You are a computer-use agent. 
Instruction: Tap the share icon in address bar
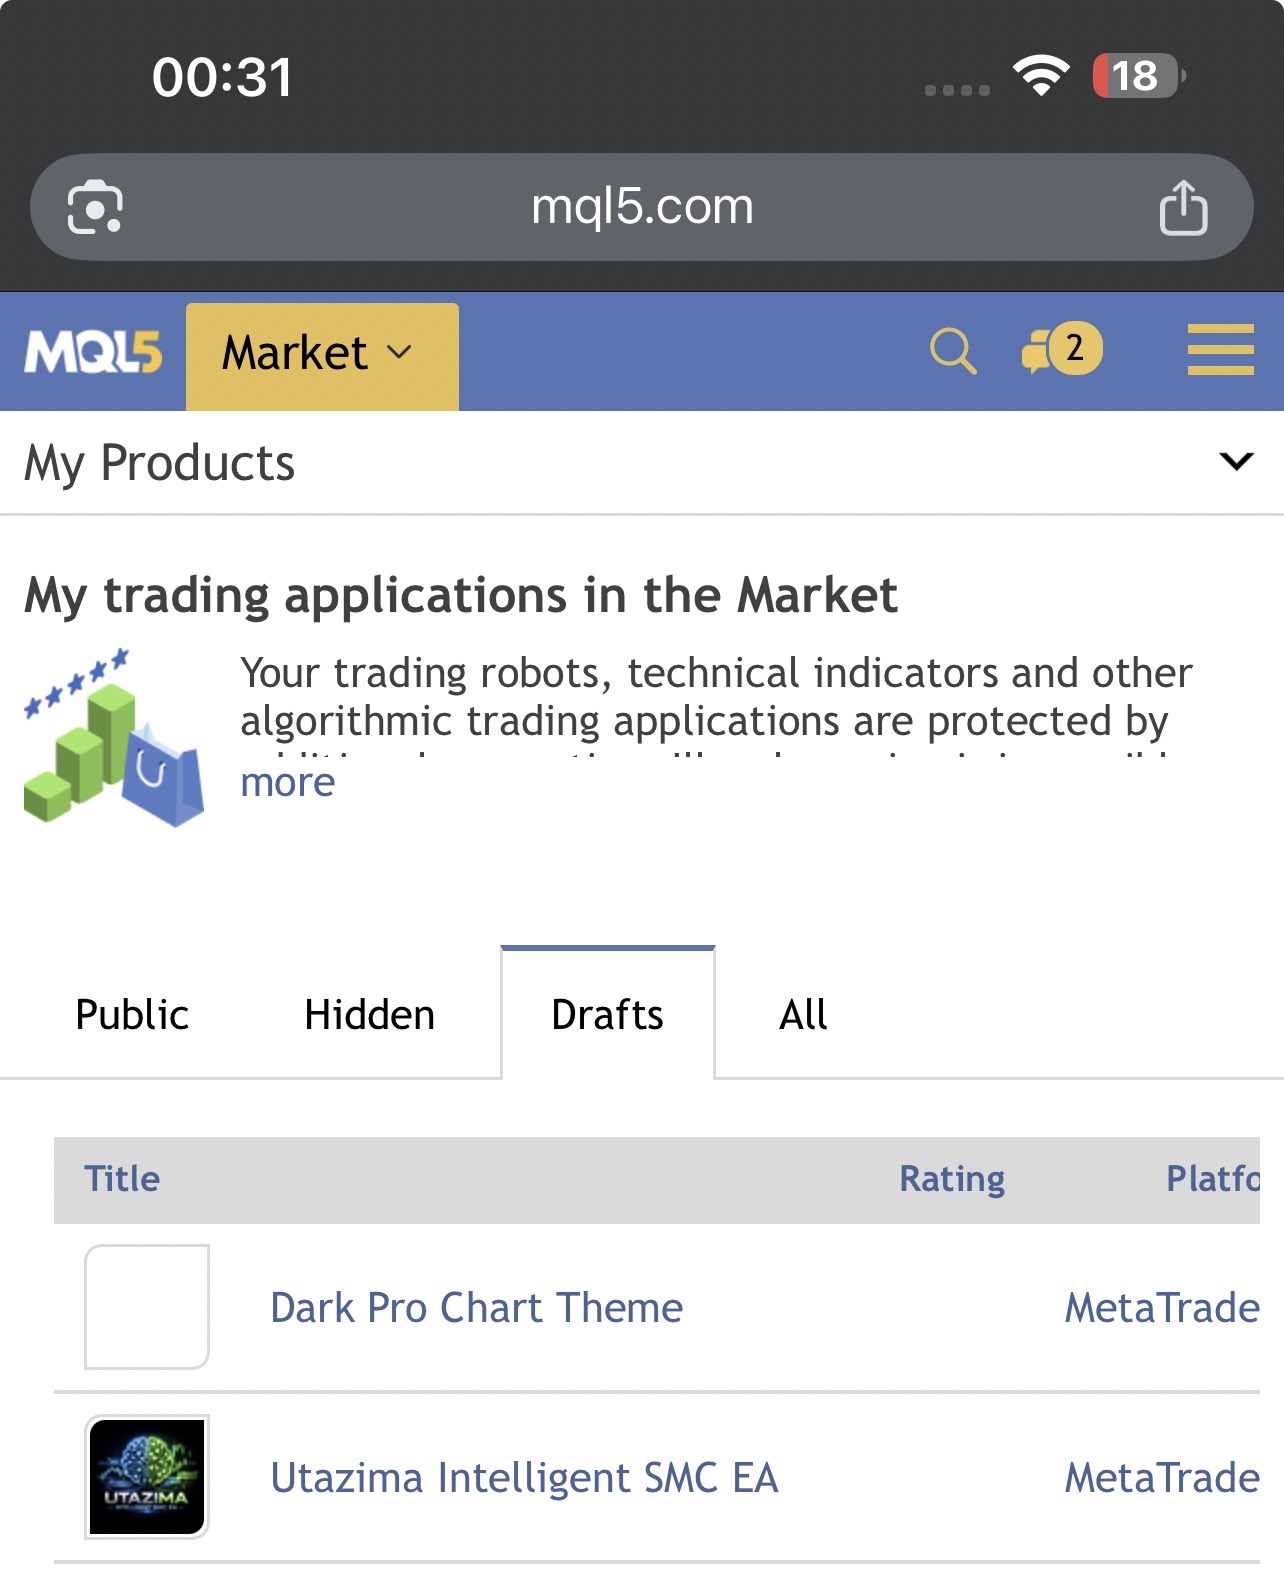coord(1183,208)
